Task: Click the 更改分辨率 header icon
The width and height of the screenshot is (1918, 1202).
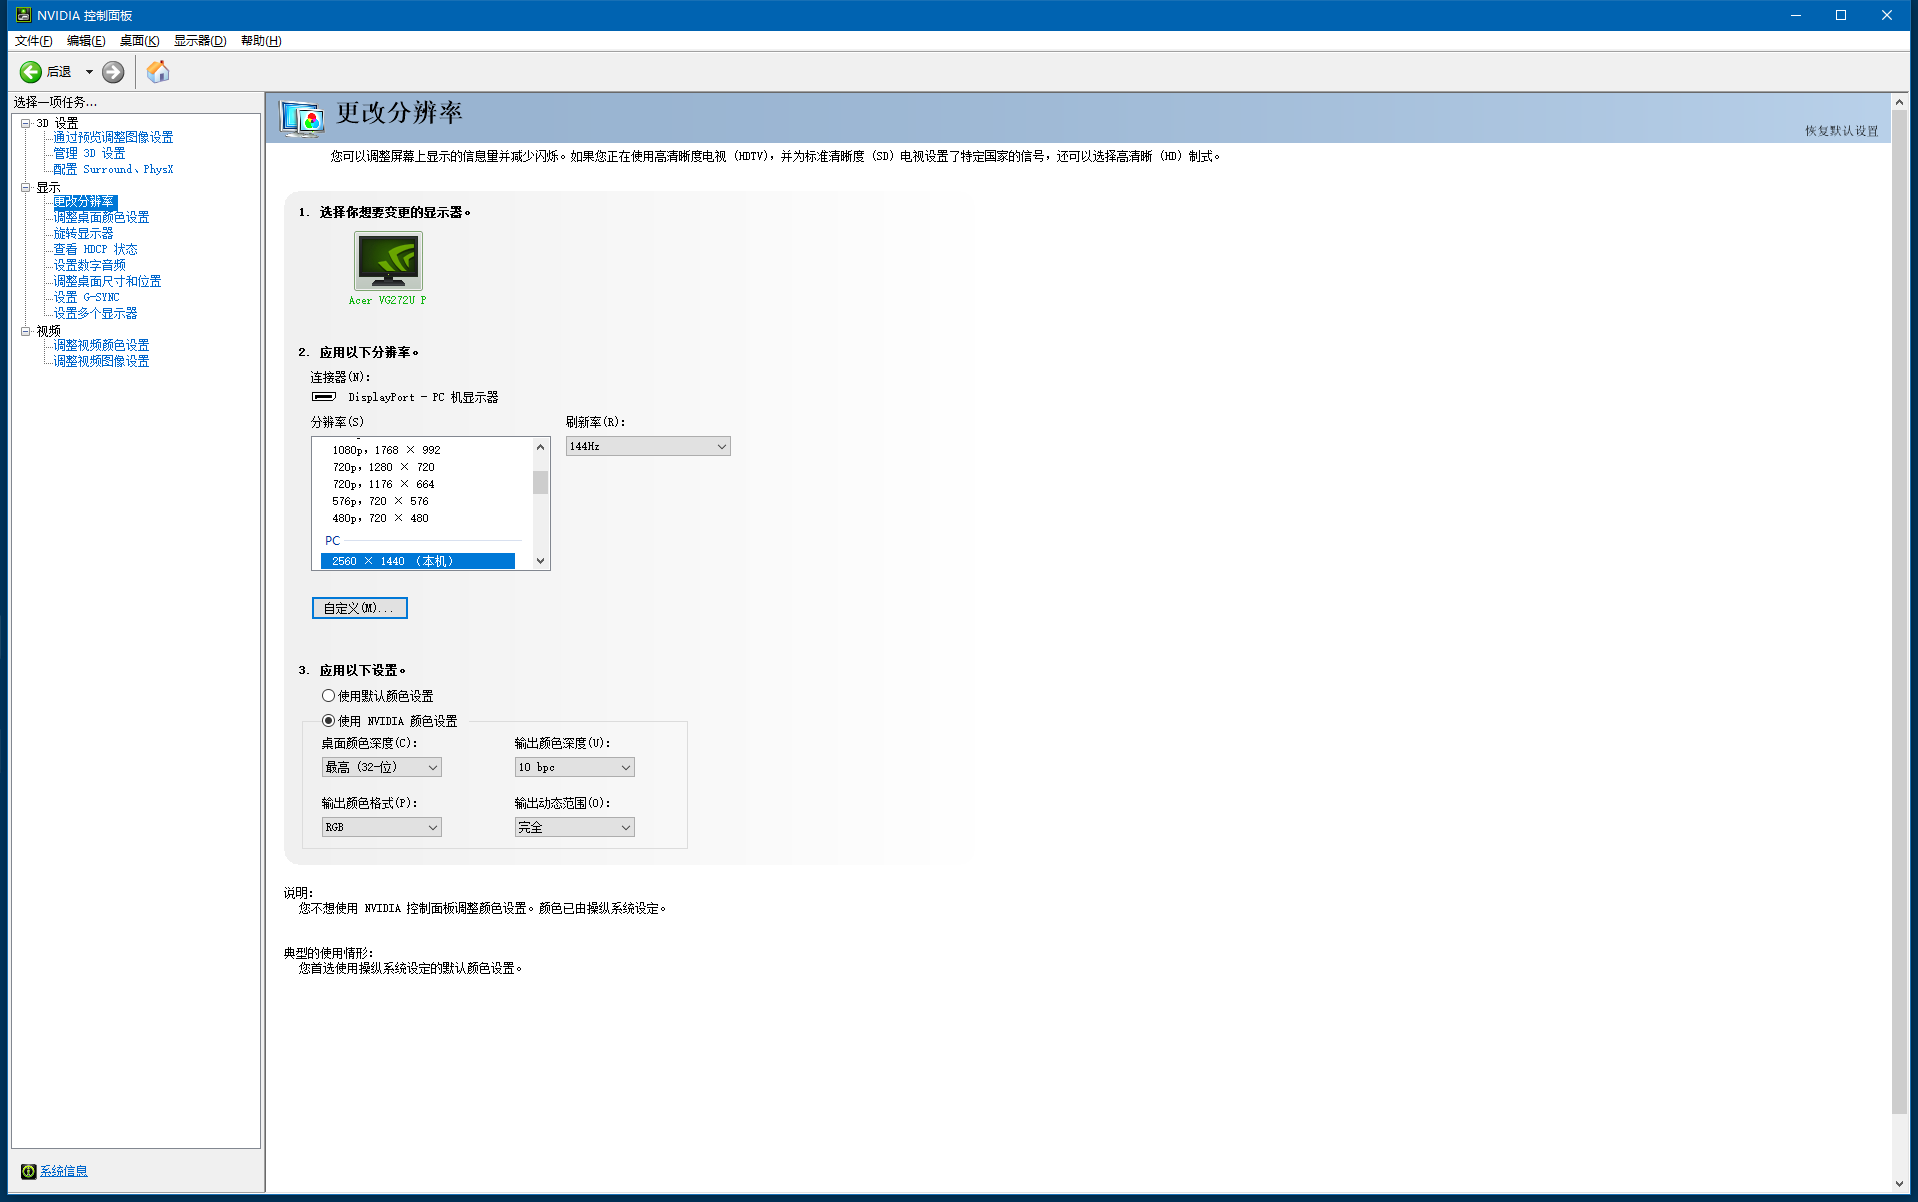Action: tap(302, 118)
